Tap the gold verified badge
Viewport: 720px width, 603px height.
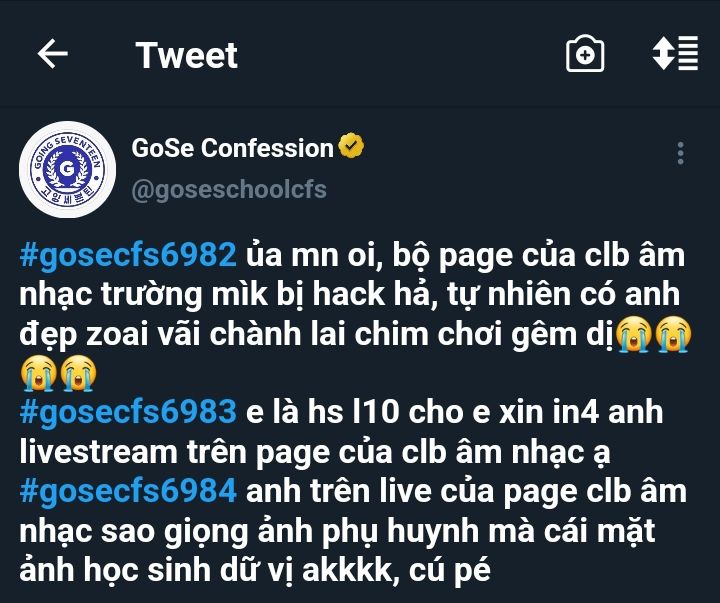click(x=351, y=146)
